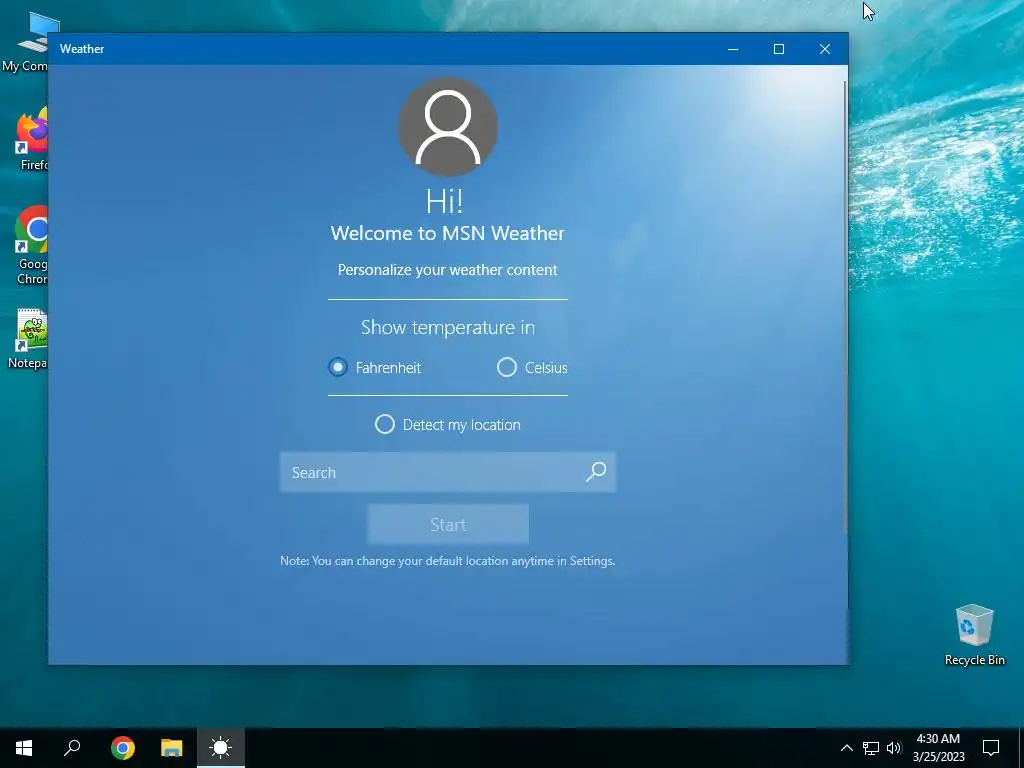Open taskbar search magnifier

coord(72,748)
